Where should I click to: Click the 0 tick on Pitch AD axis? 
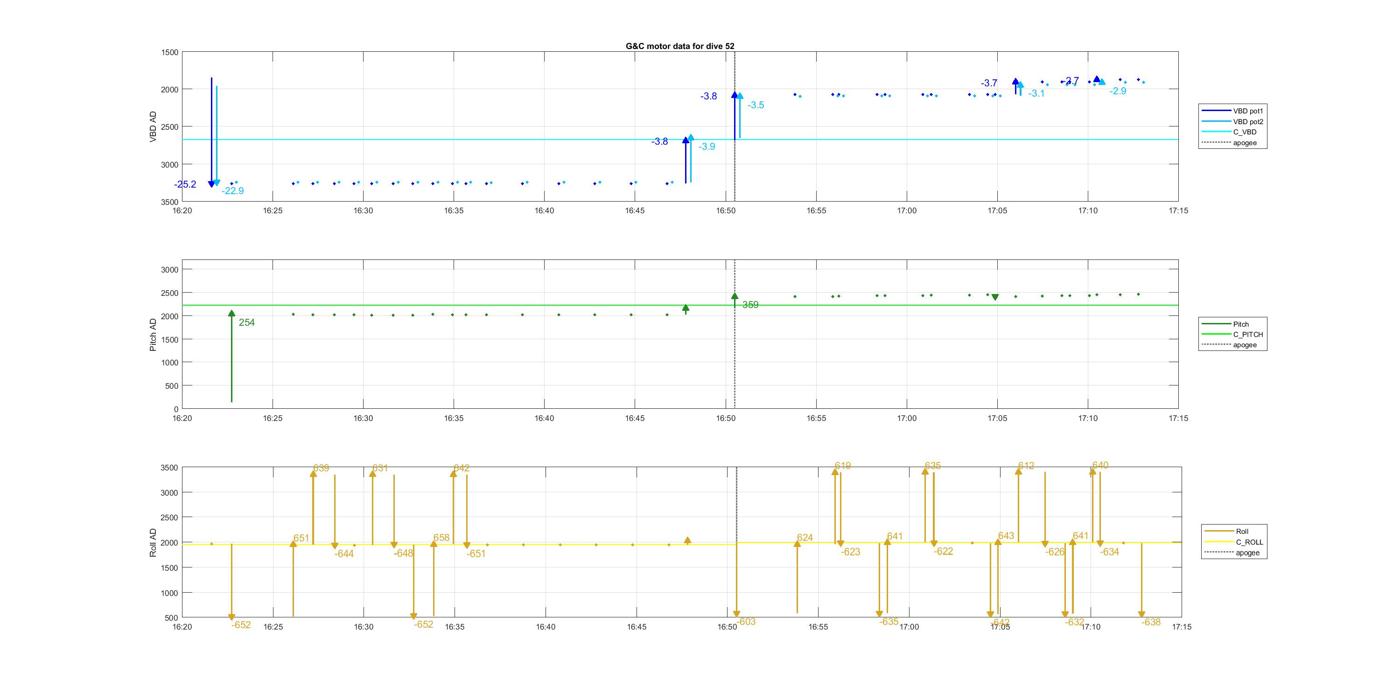tap(176, 409)
